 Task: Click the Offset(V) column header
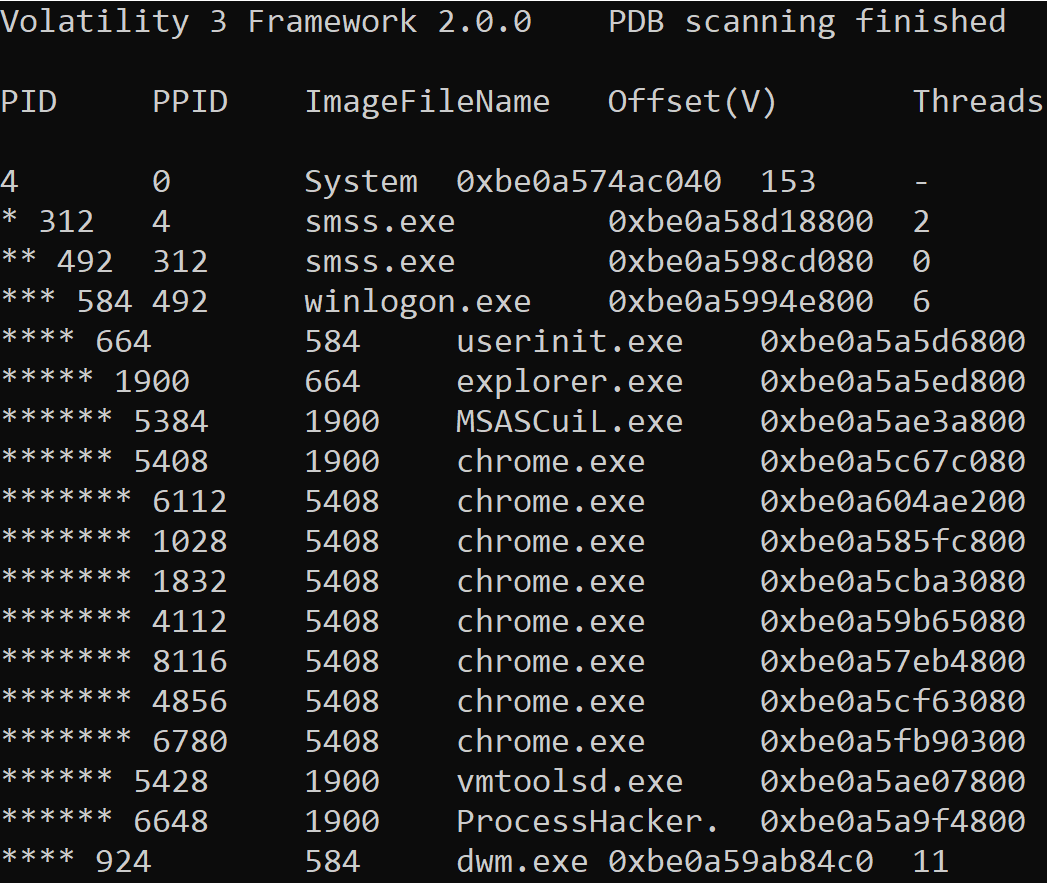pos(692,101)
